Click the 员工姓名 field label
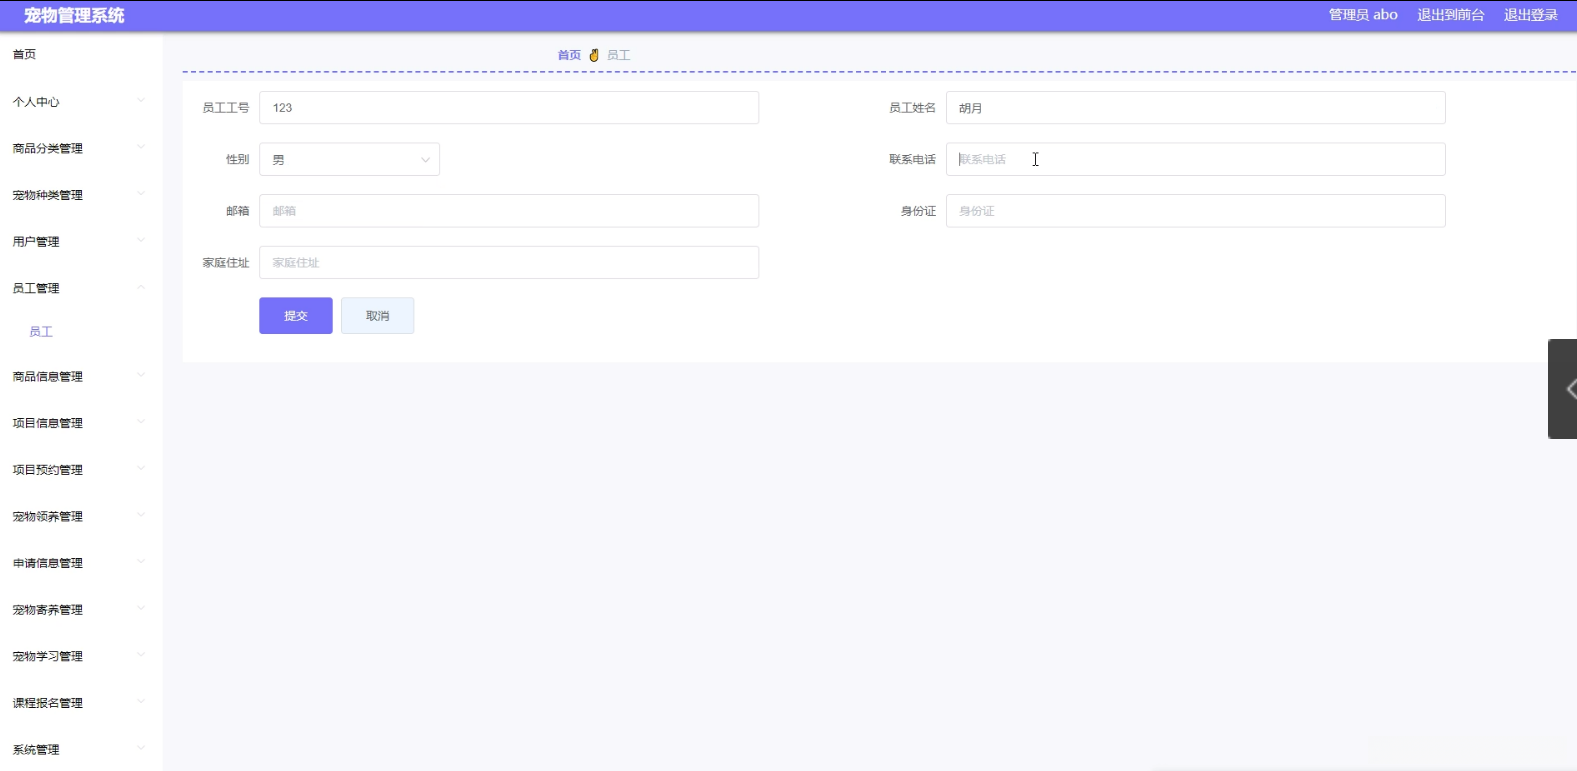The width and height of the screenshot is (1577, 771). click(x=912, y=108)
